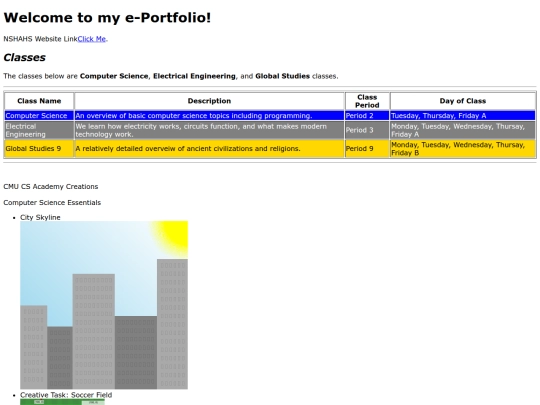Screen dimensions: 540x405
Task: Click the 'Period 9' cell
Action: [367, 148]
